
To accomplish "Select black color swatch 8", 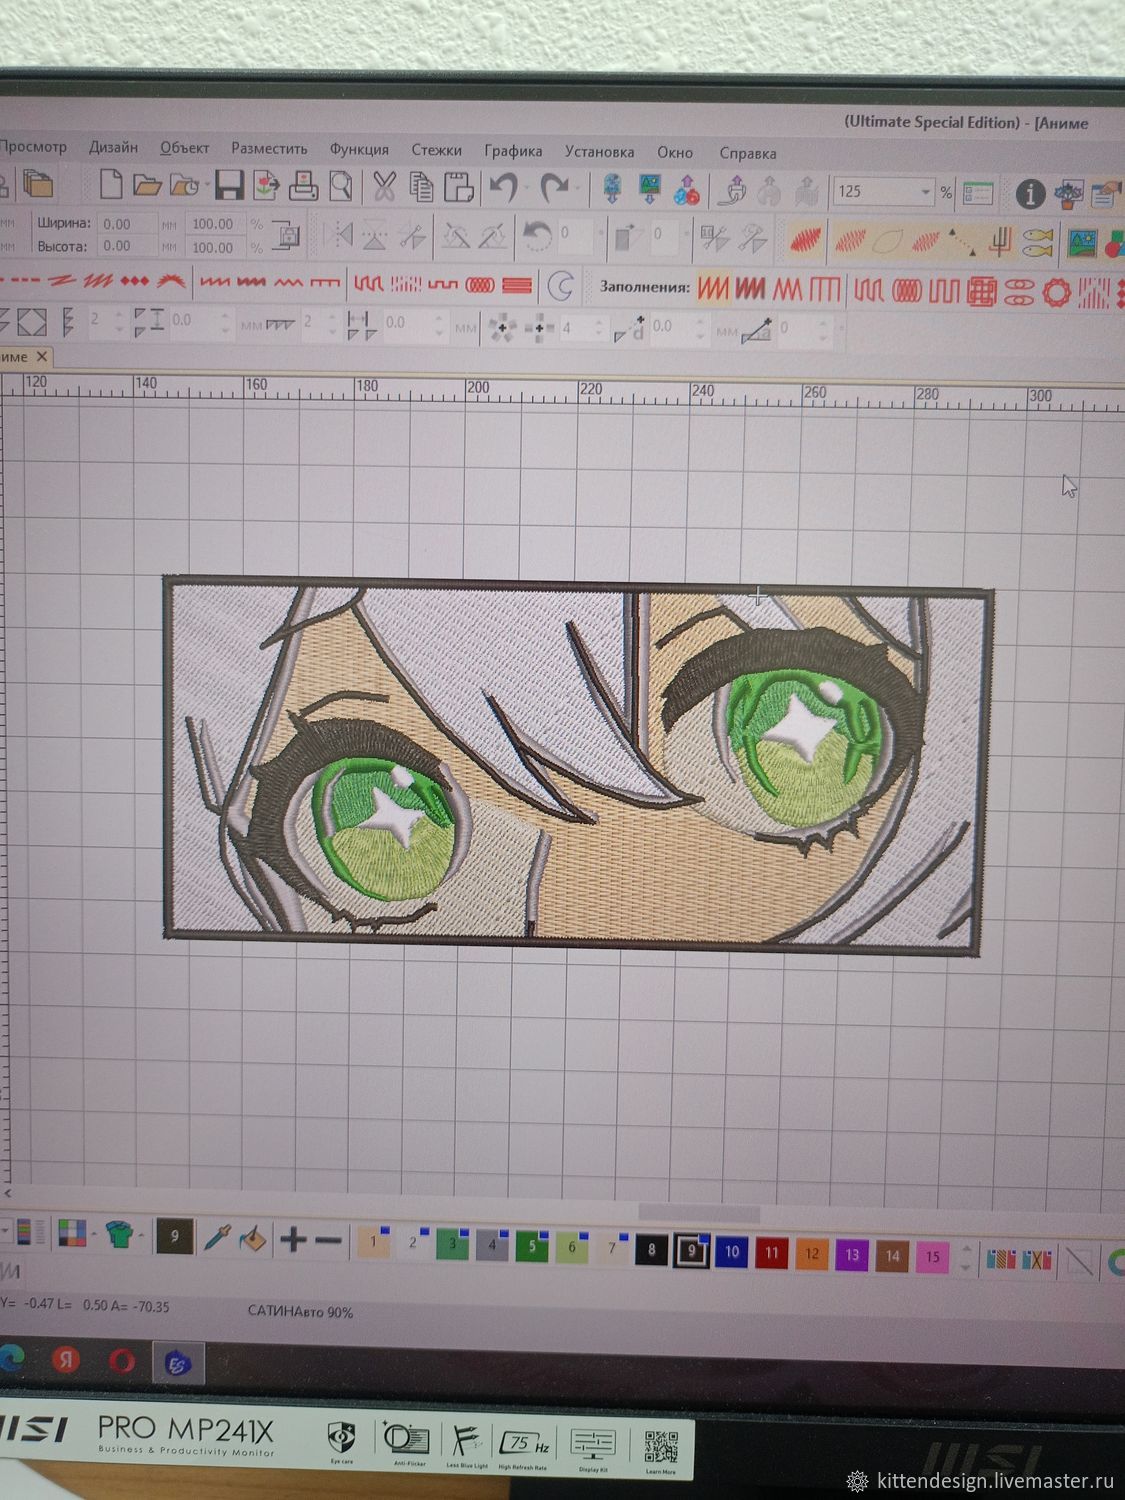I will click(651, 1249).
